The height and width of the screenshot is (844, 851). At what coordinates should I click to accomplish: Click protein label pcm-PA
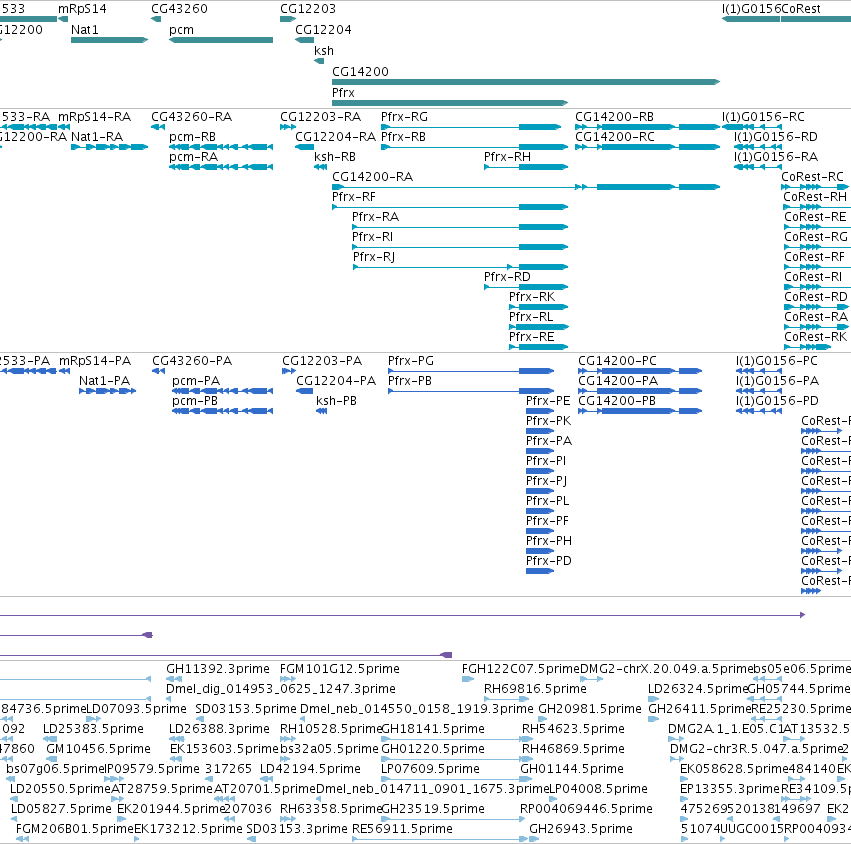(196, 381)
